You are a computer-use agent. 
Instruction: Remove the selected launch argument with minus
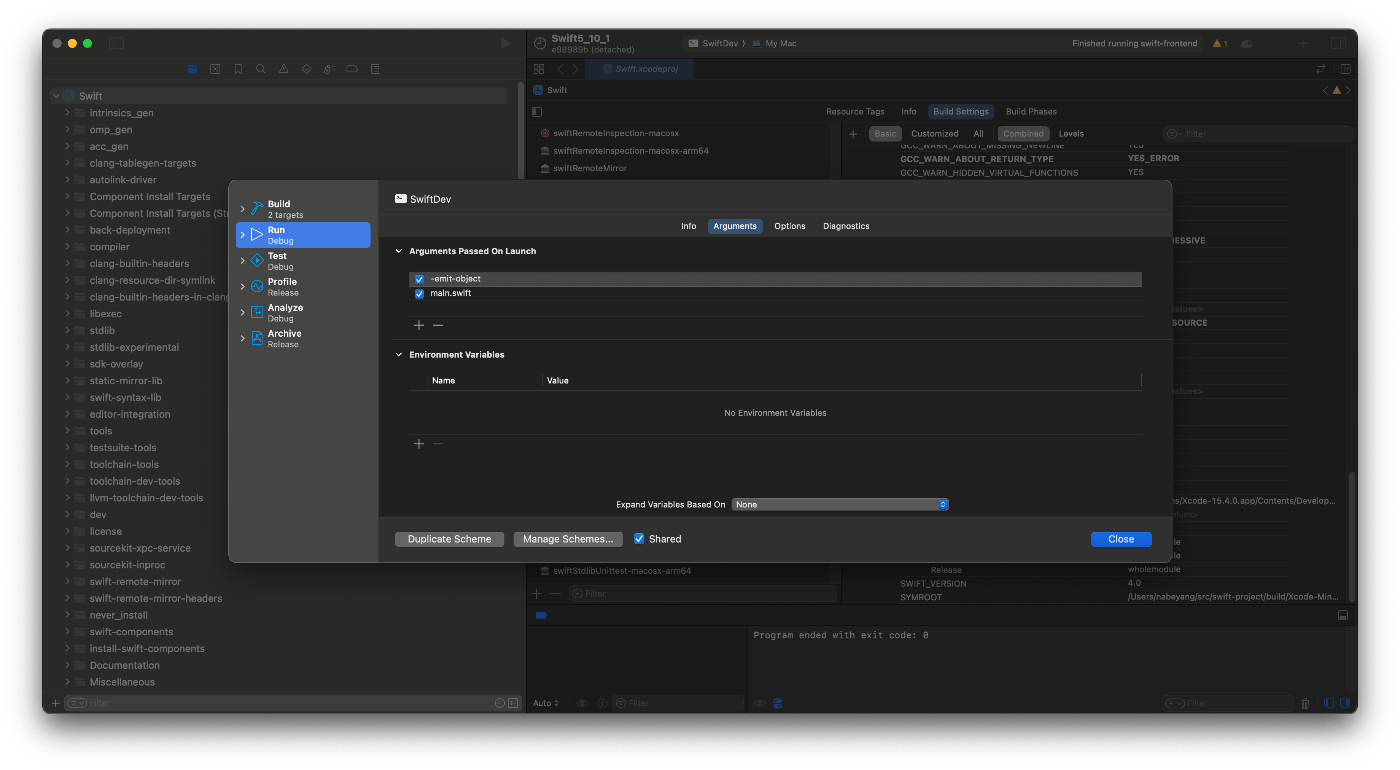coord(438,325)
